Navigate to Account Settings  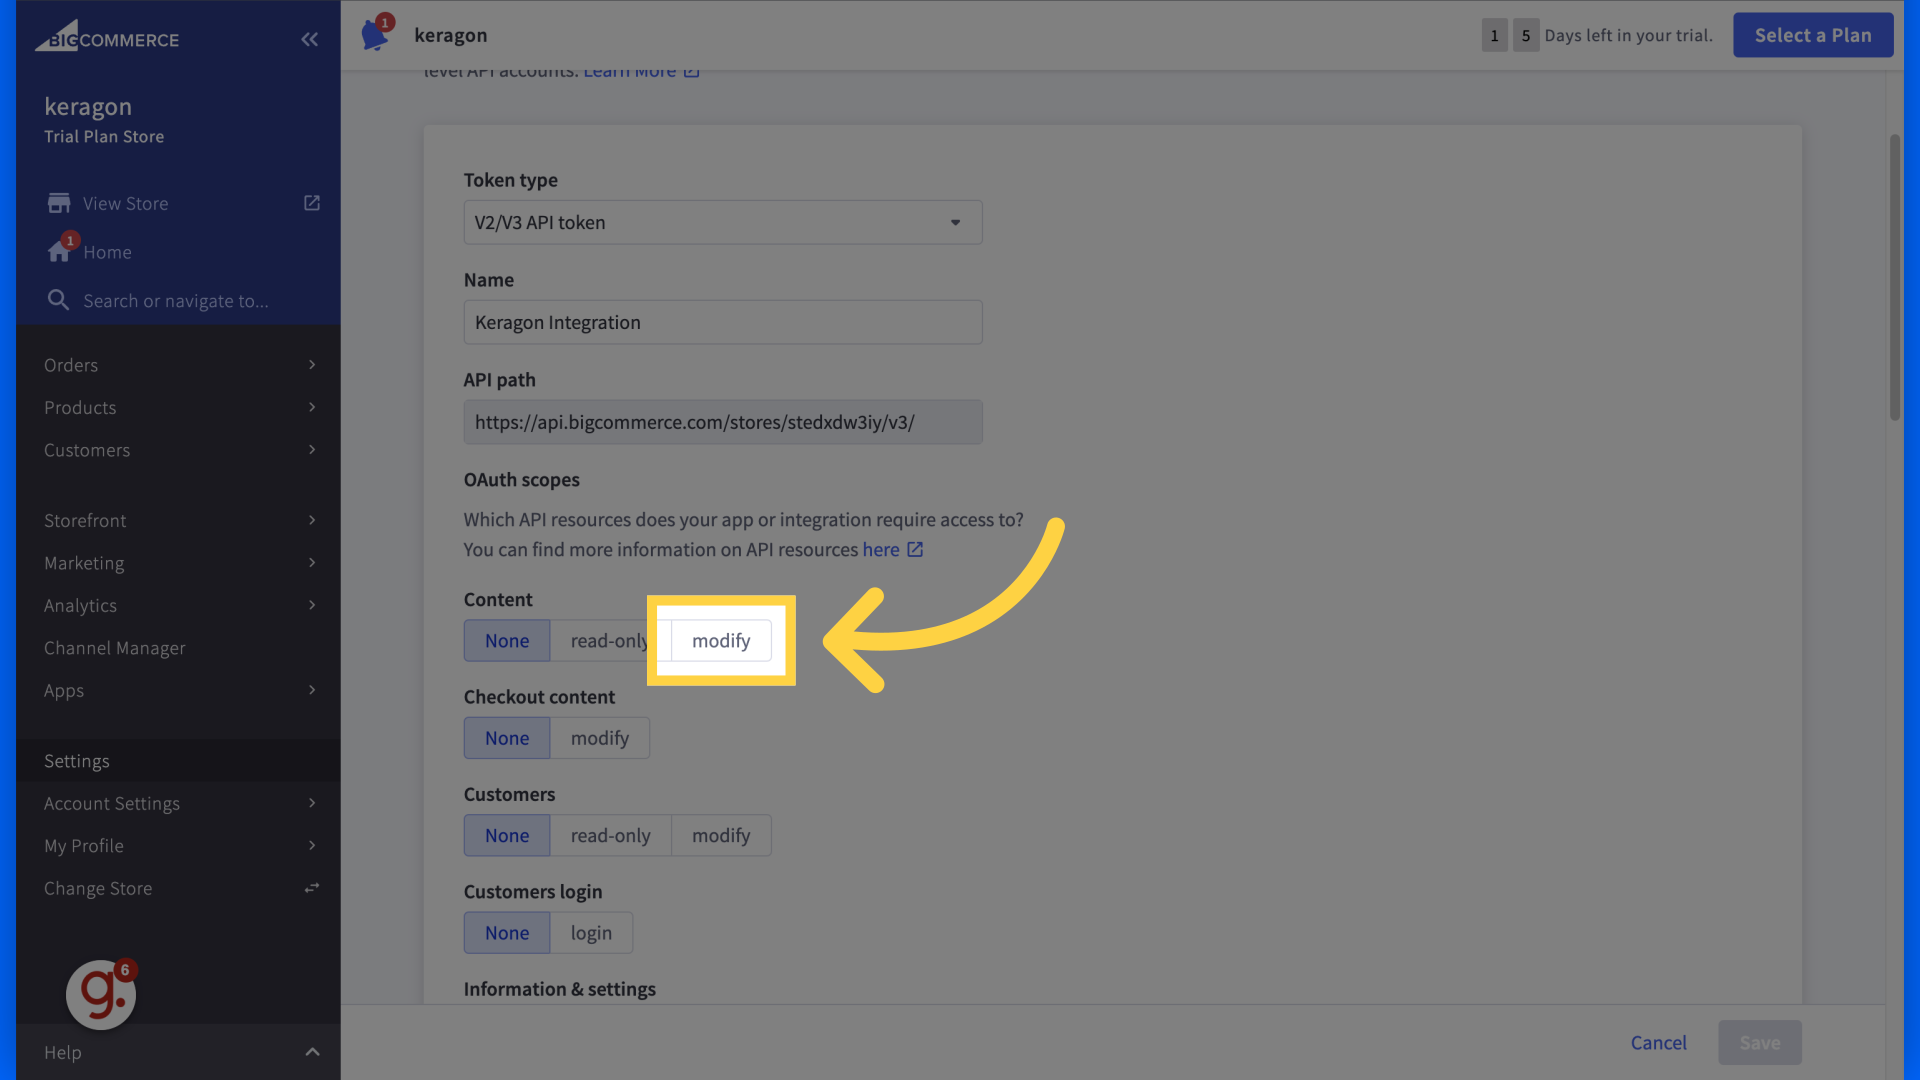tap(111, 803)
